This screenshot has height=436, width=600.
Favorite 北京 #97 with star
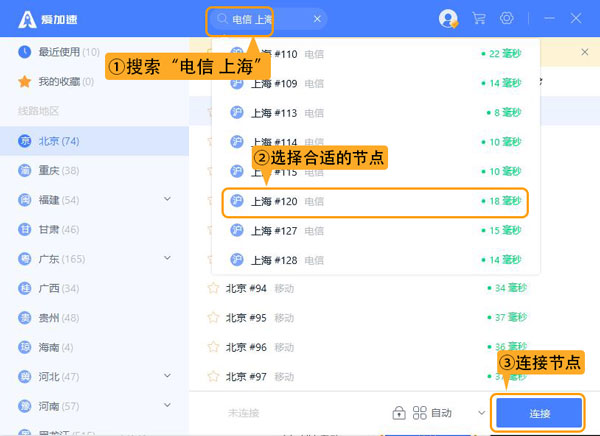(213, 376)
